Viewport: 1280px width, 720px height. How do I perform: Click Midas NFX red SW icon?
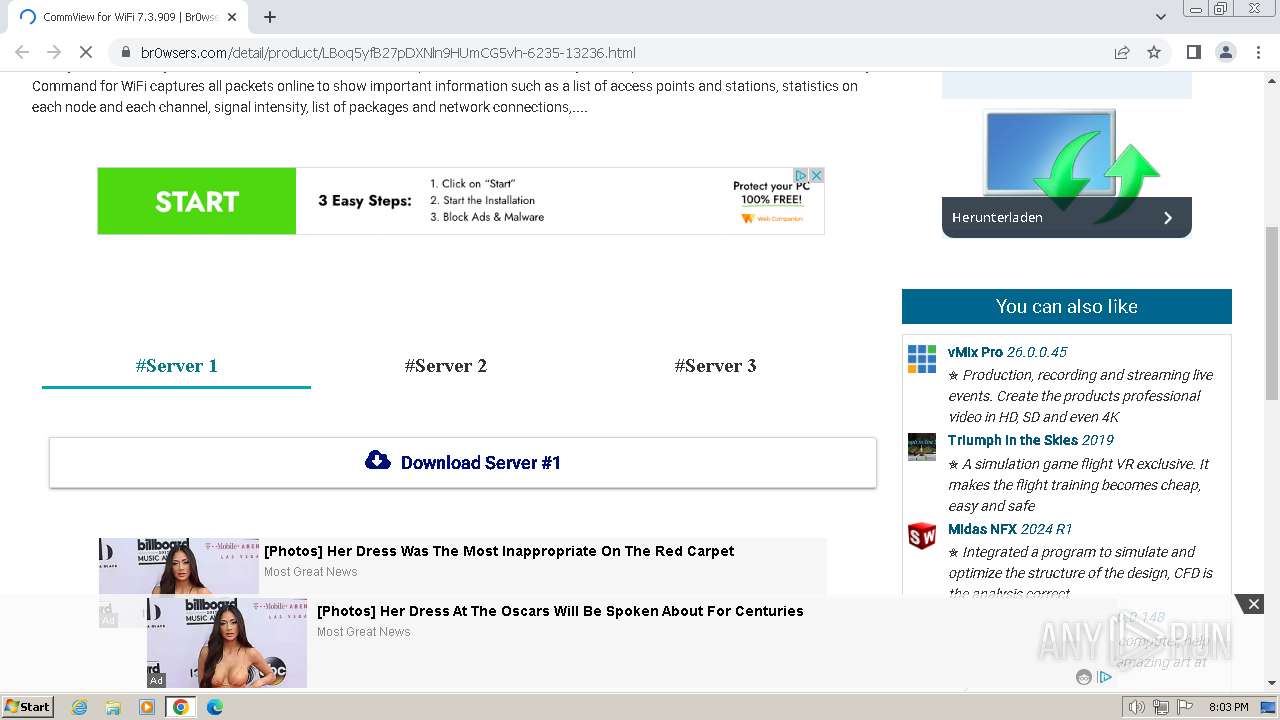(922, 536)
